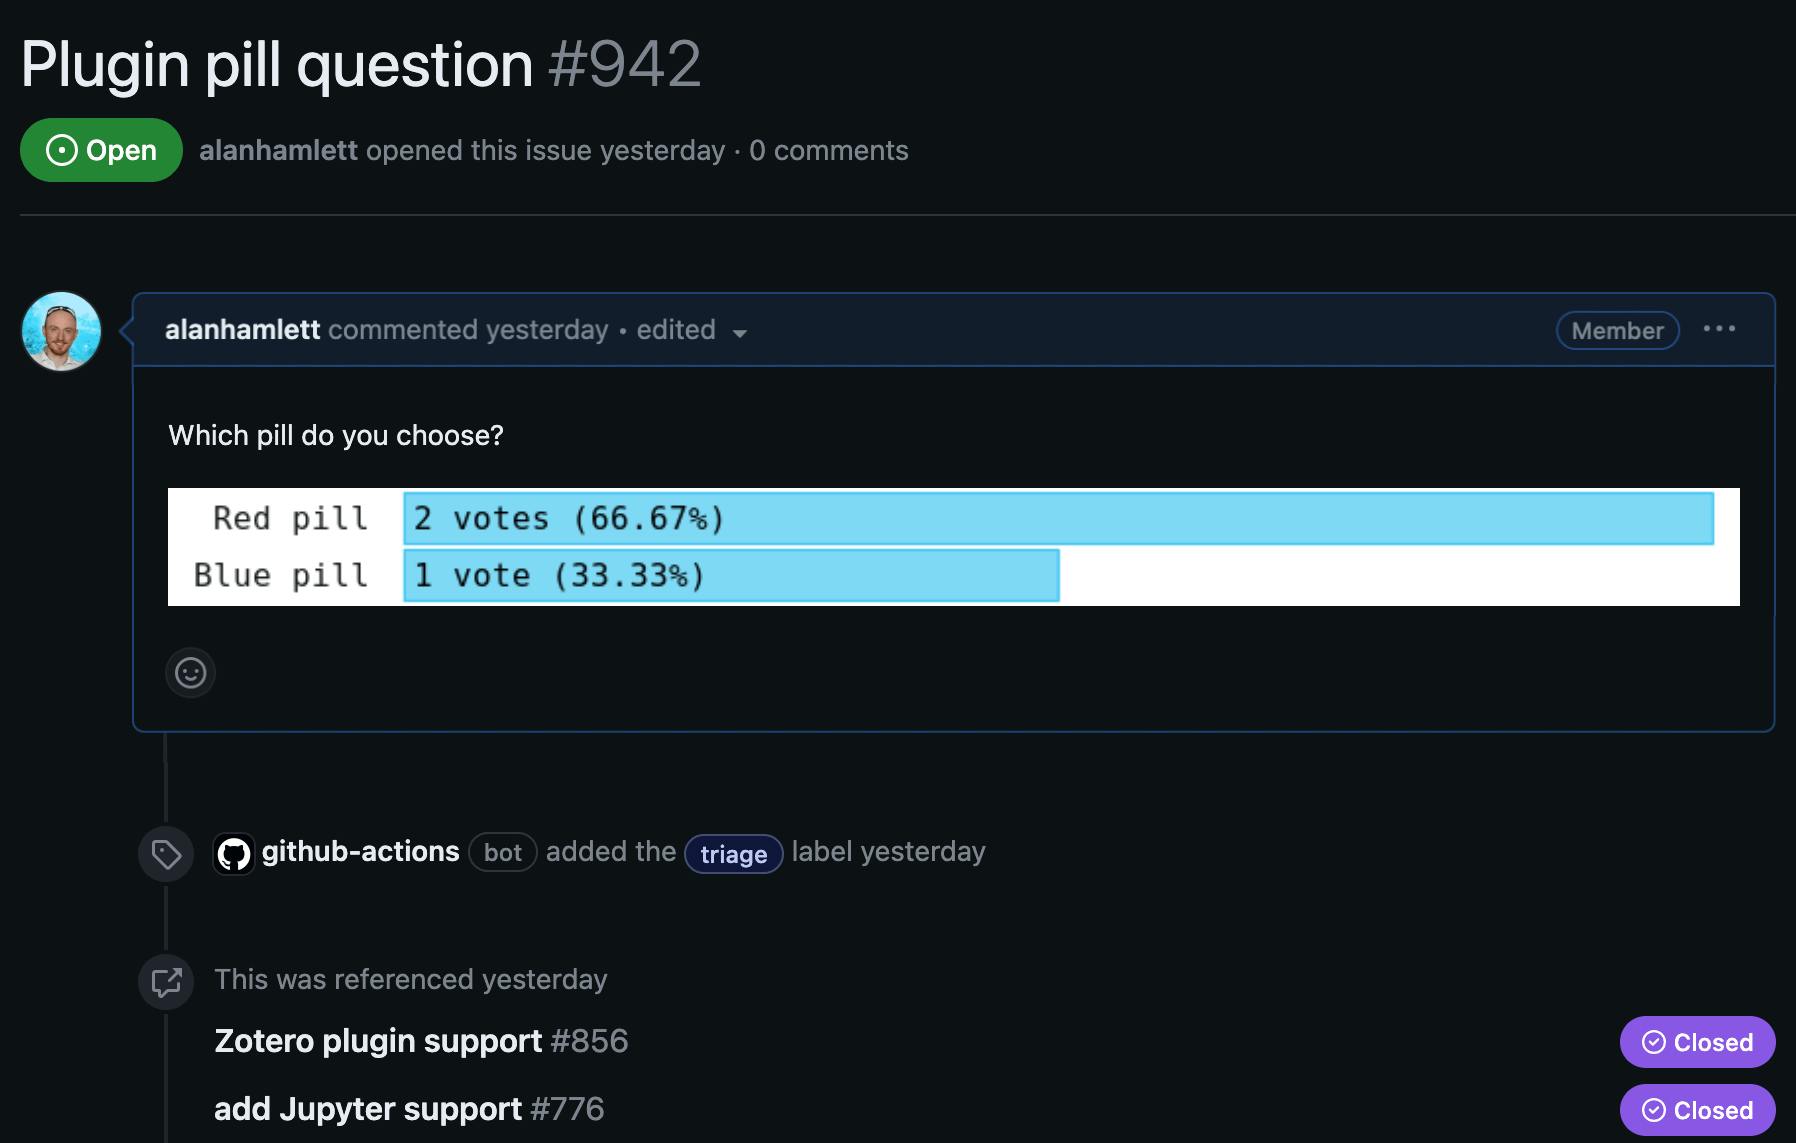Screen dimensions: 1796x1143
Task: Expand the edited history dropdown arrow
Action: 740,333
